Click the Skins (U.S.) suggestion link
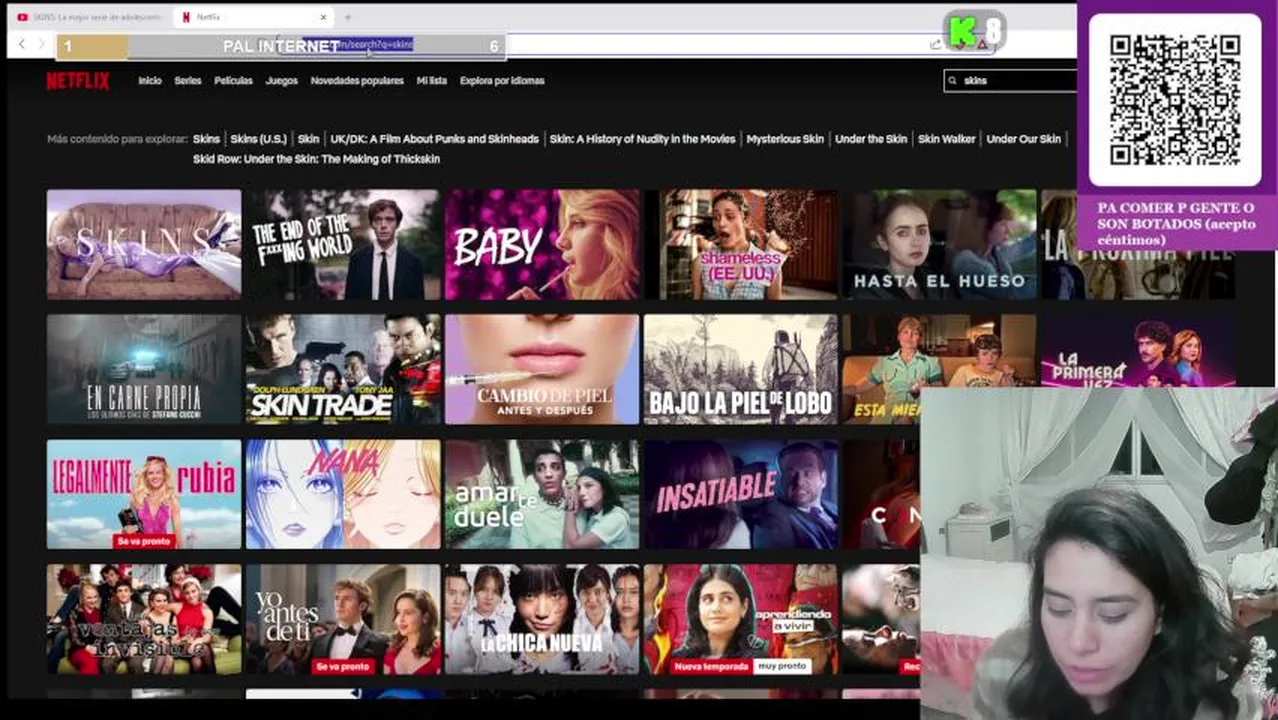The image size is (1278, 720). coord(258,139)
